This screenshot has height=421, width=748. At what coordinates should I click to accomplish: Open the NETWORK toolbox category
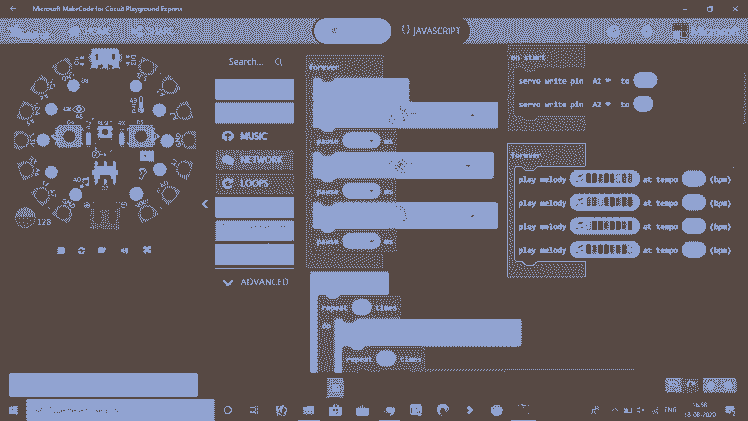pos(254,160)
